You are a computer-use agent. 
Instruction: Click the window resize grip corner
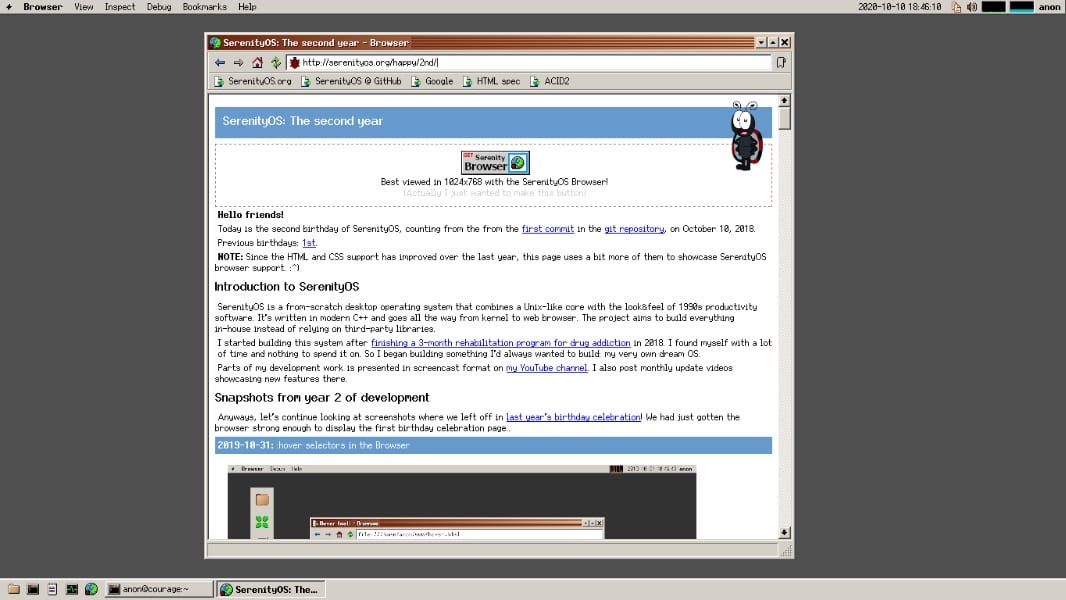[786, 551]
